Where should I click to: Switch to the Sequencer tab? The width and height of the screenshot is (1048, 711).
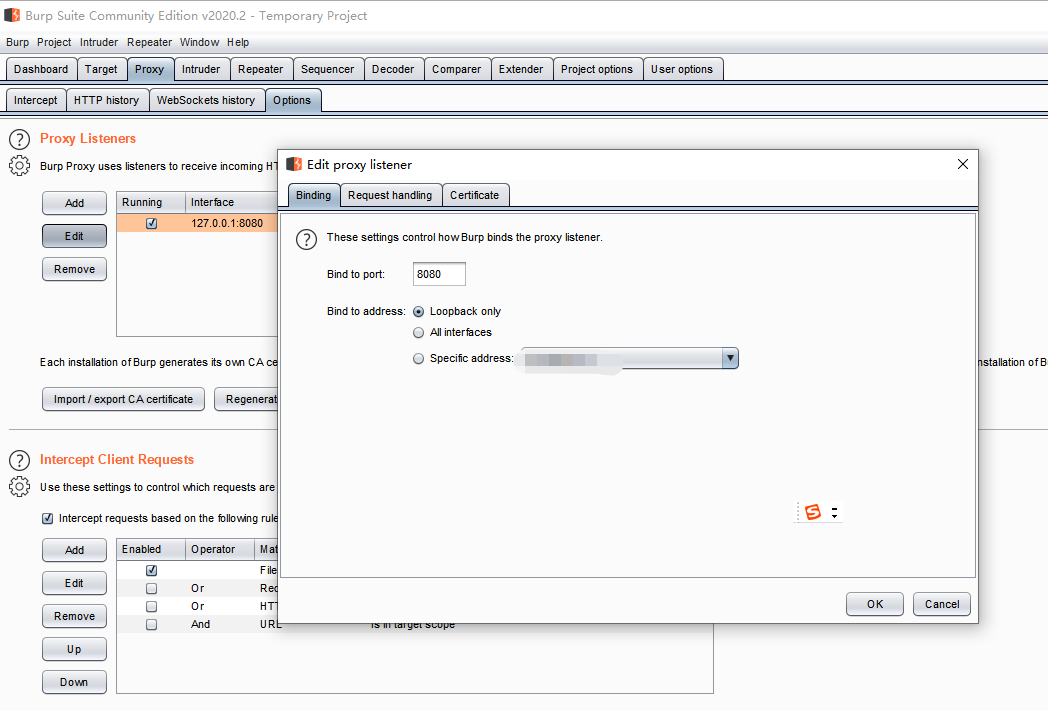click(328, 69)
